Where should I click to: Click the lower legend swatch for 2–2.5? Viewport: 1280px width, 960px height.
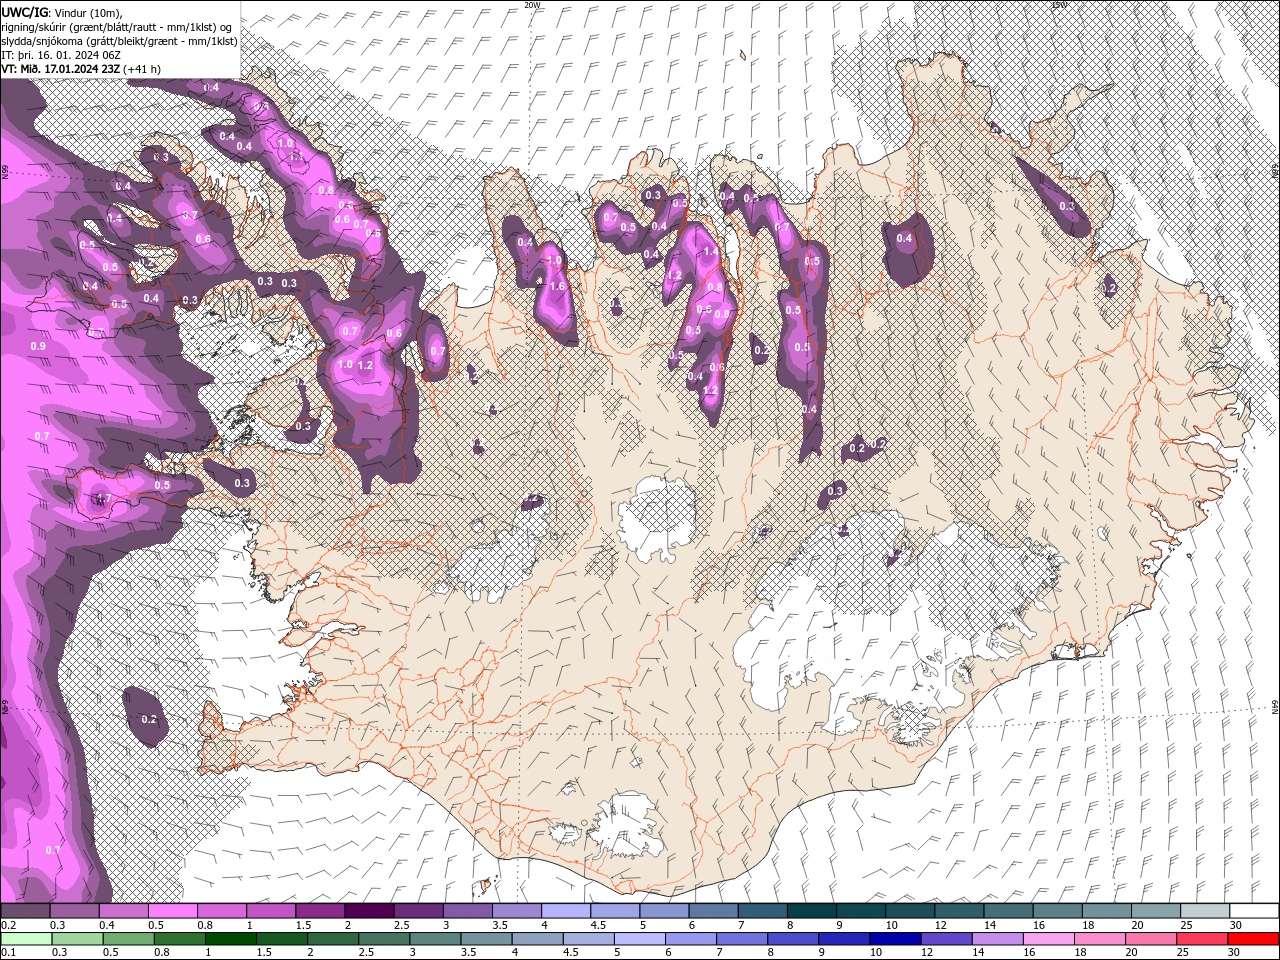pos(332,939)
